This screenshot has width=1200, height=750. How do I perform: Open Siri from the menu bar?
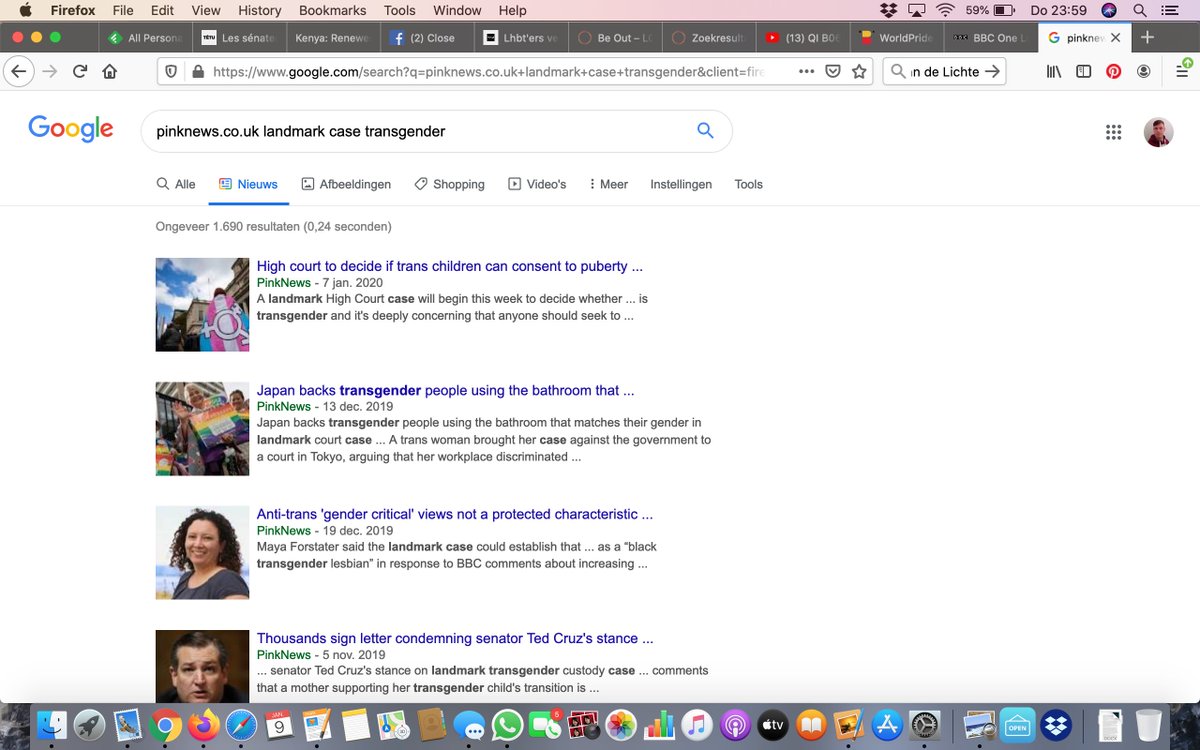point(1109,10)
